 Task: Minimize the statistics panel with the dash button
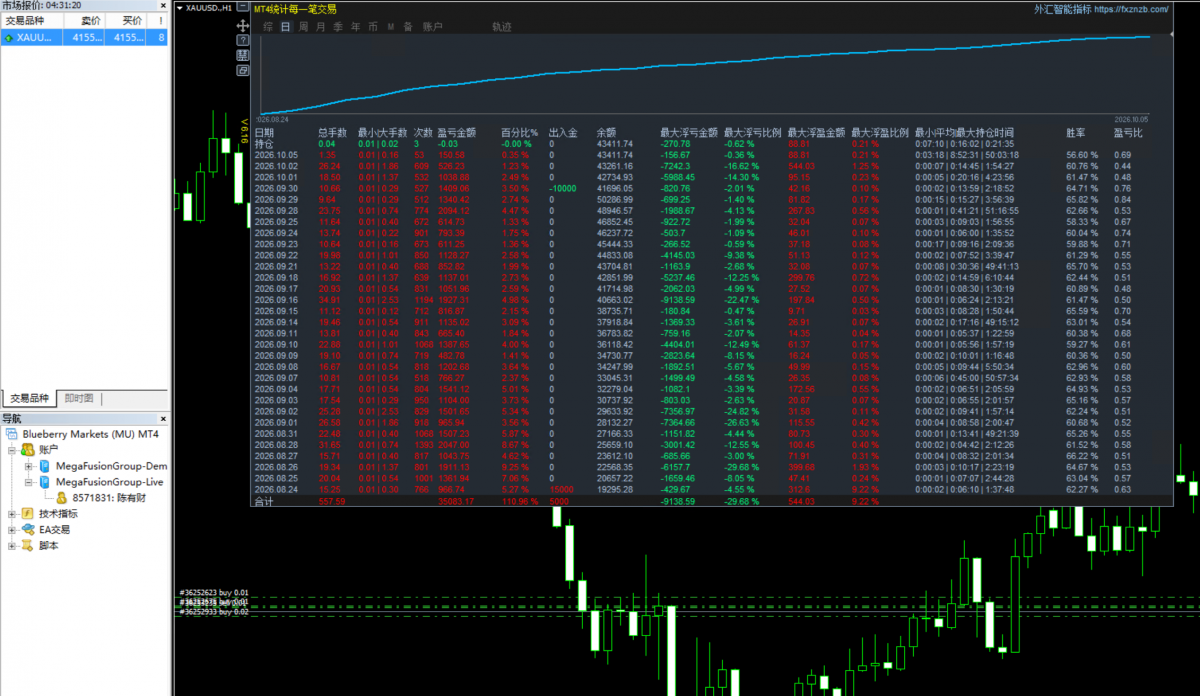tap(243, 7)
